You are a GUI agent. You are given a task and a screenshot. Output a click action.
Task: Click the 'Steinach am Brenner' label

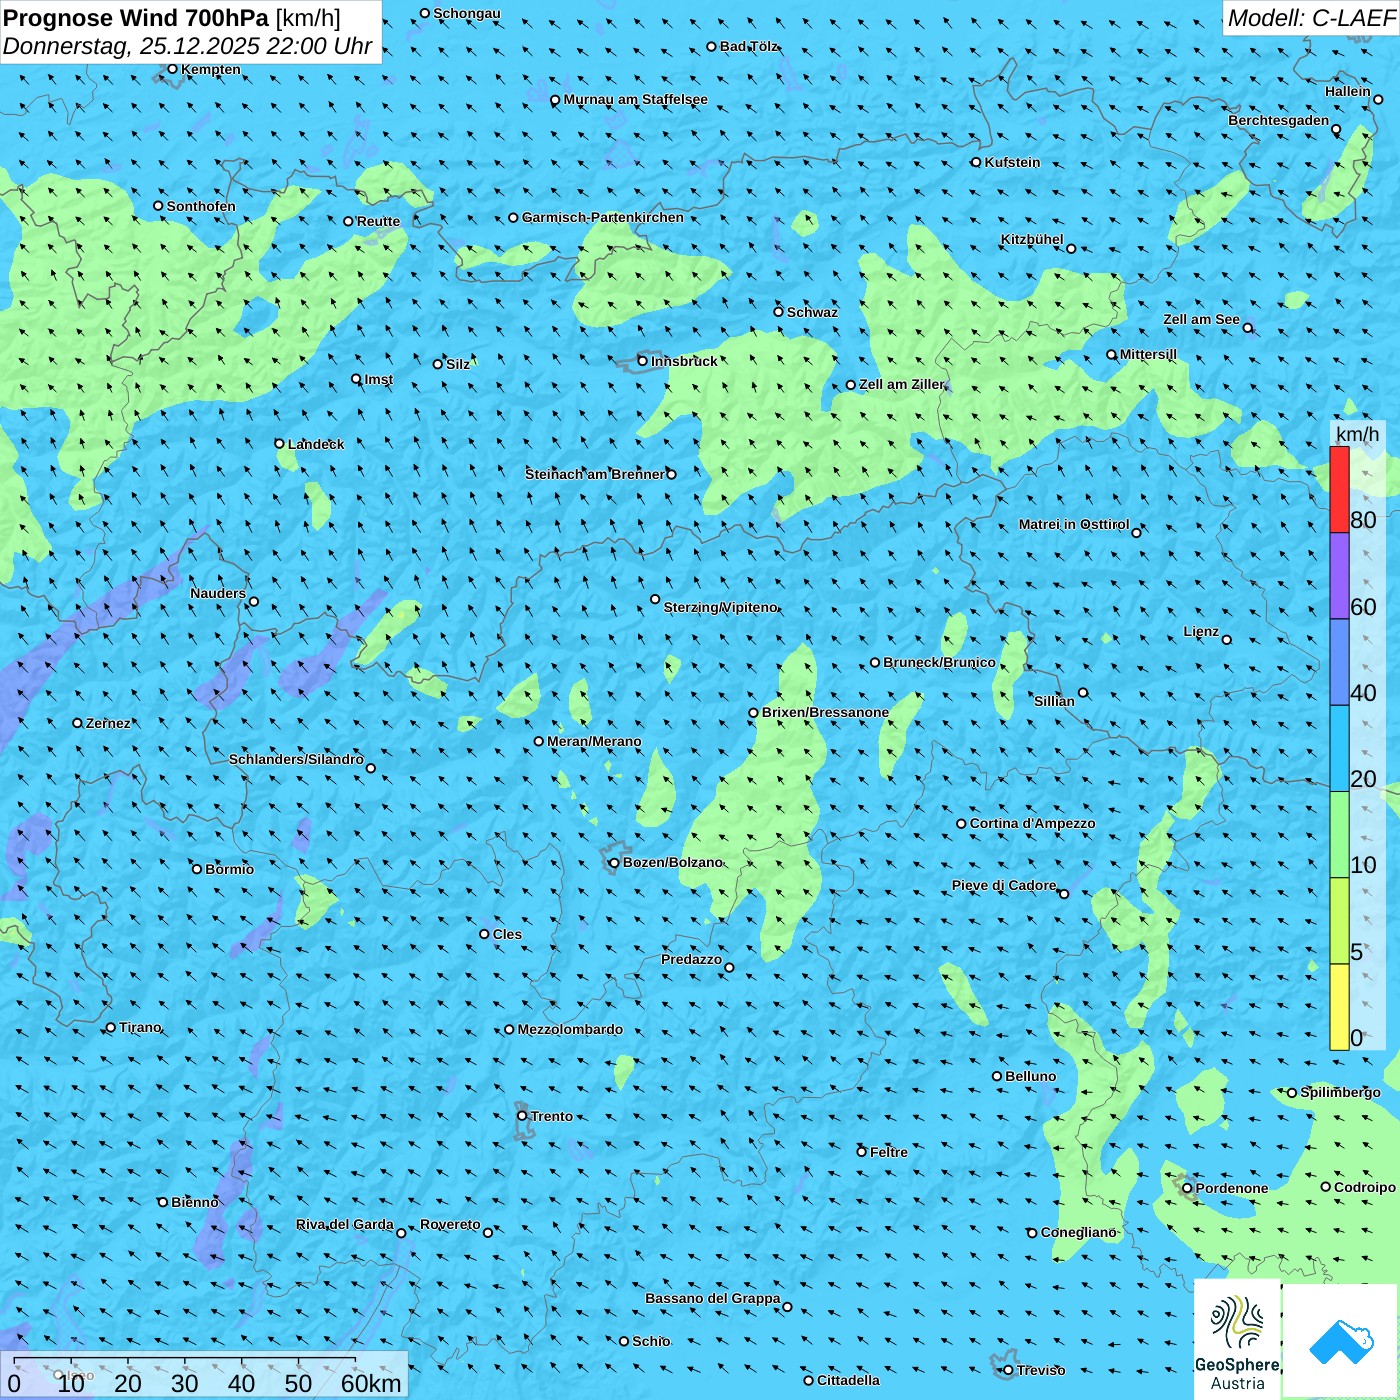tap(595, 474)
